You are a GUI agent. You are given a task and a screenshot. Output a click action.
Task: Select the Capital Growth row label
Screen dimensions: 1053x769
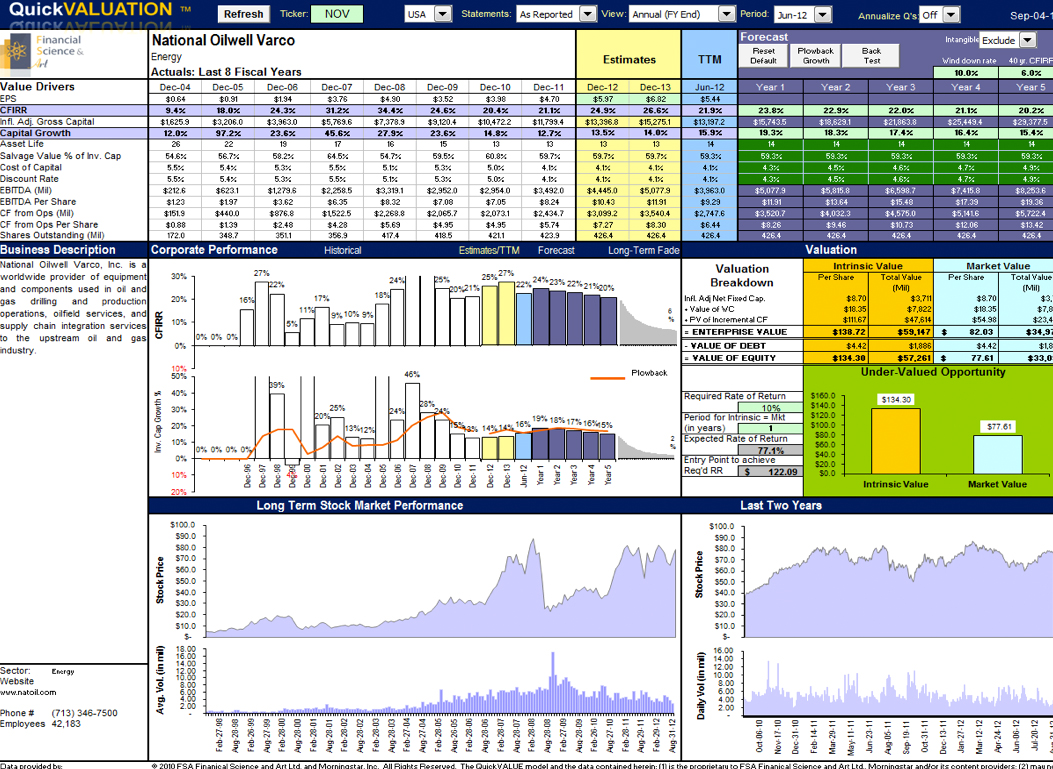[x=34, y=133]
